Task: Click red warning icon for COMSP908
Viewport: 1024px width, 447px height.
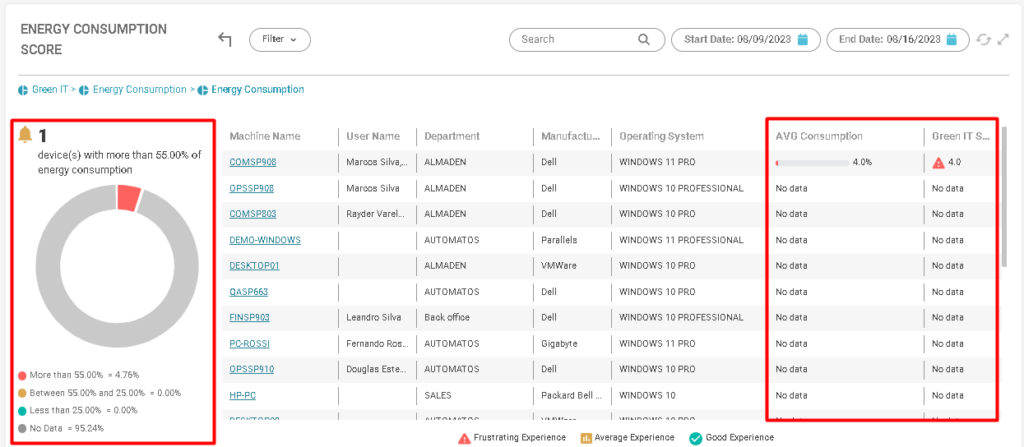Action: (938, 163)
